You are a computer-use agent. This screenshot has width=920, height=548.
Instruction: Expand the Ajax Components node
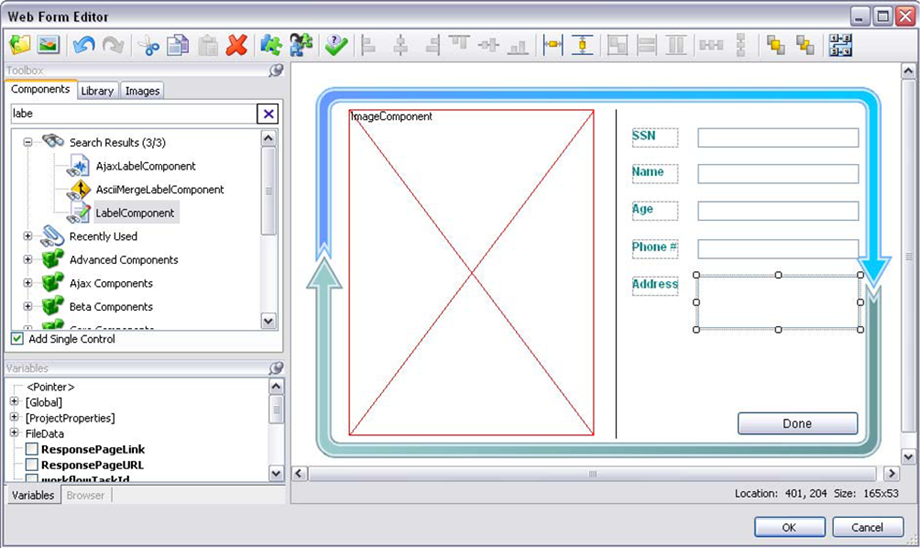[28, 283]
